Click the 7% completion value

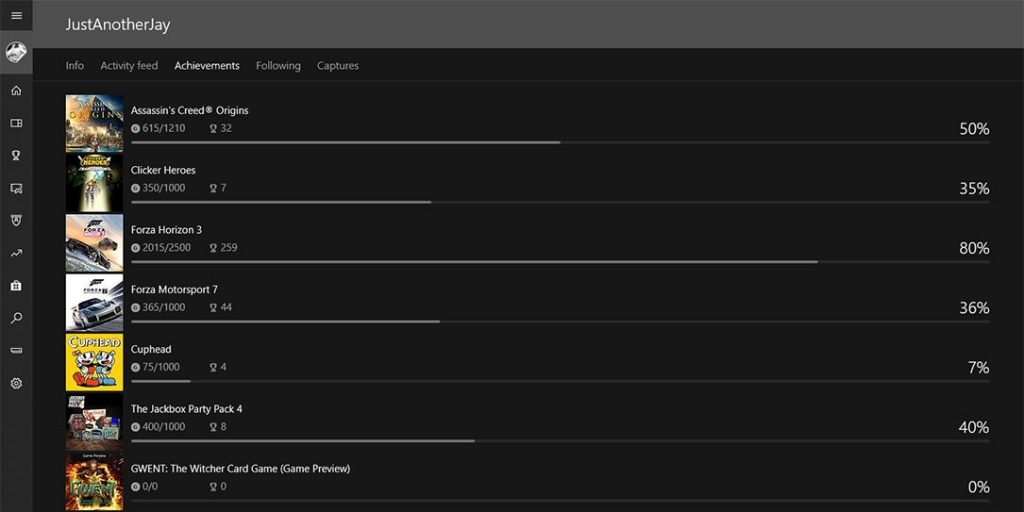pyautogui.click(x=979, y=368)
